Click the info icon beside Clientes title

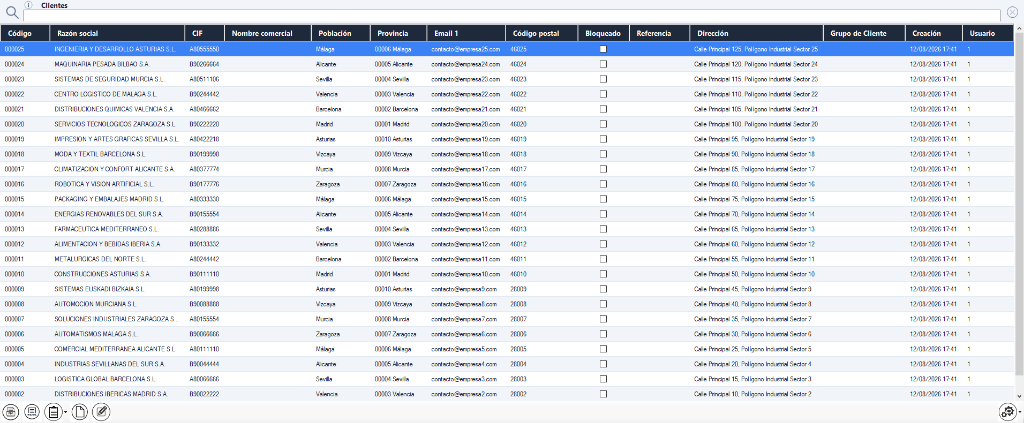click(x=28, y=5)
